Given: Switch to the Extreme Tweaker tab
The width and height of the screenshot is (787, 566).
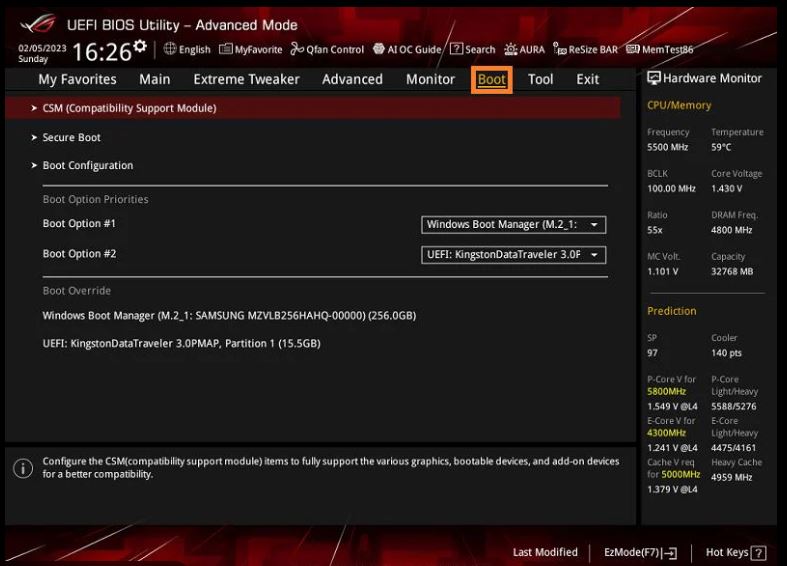Looking at the screenshot, I should coord(246,79).
